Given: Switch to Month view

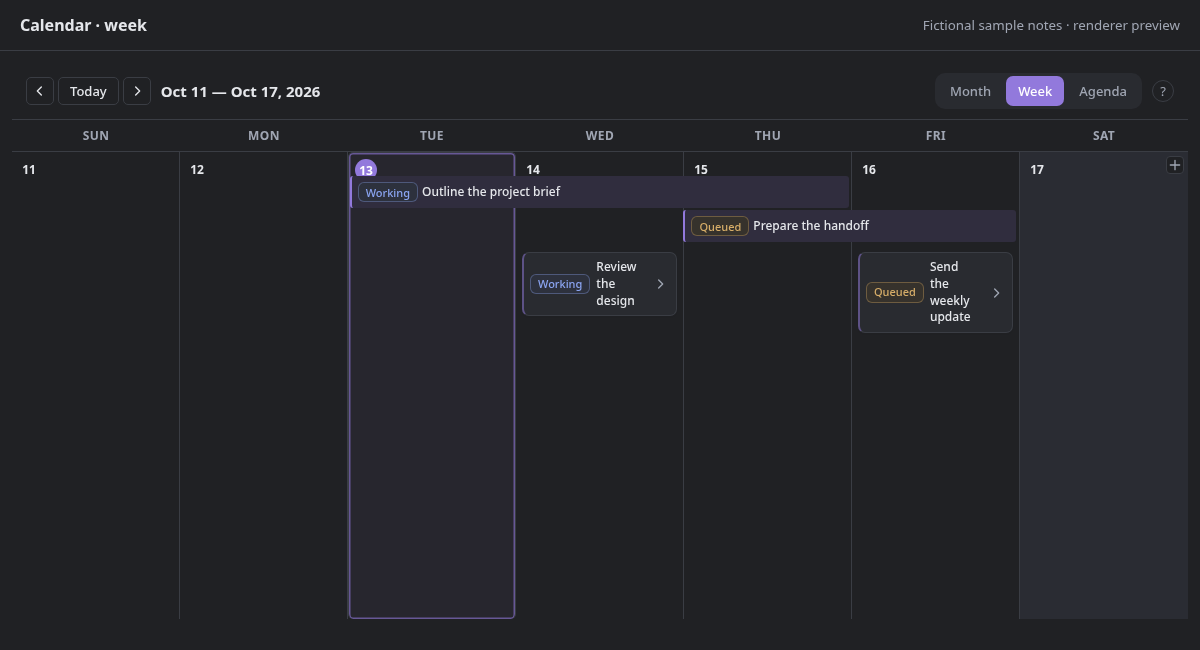Looking at the screenshot, I should click(970, 91).
